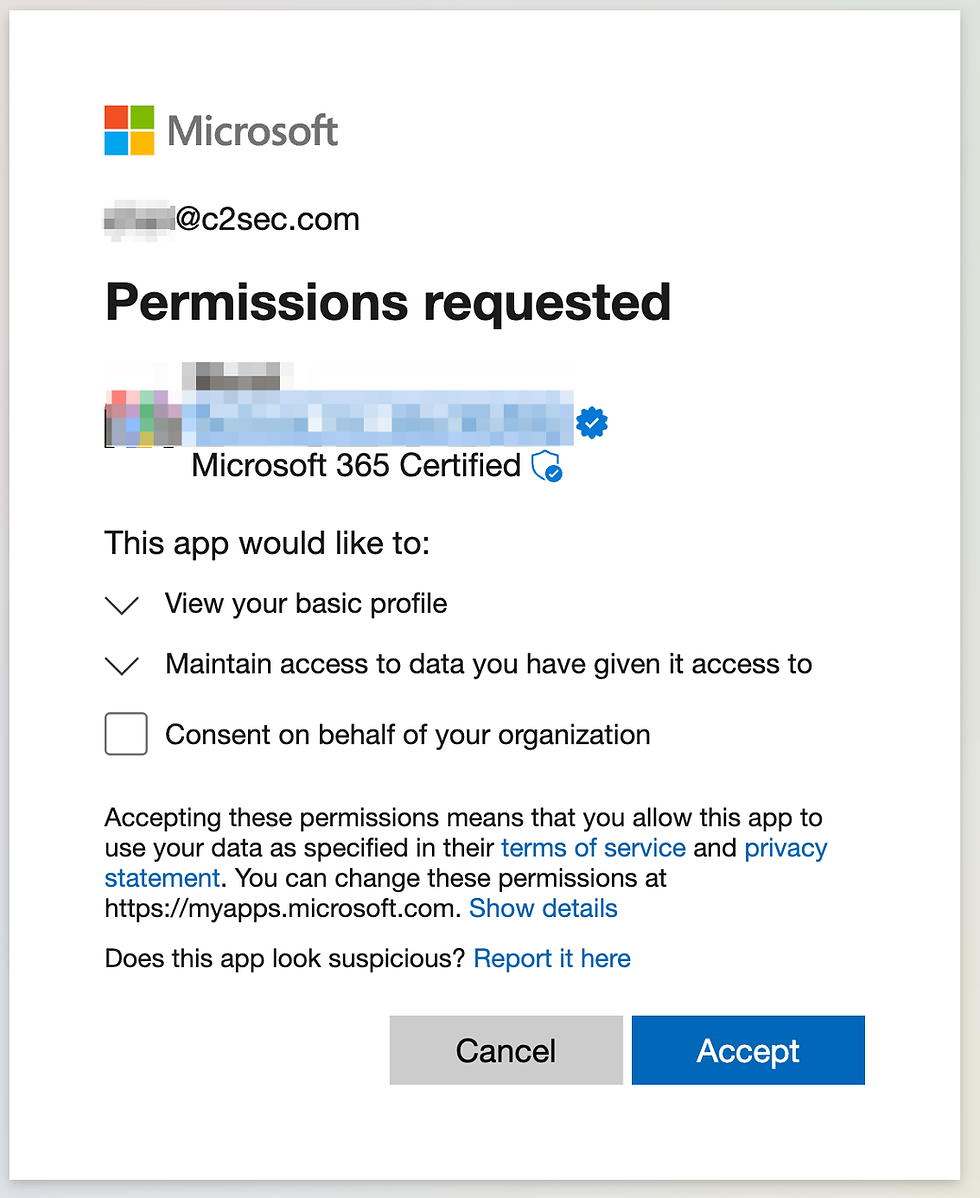This screenshot has height=1198, width=980.
Task: Click the blue verified publisher badge
Action: point(592,423)
